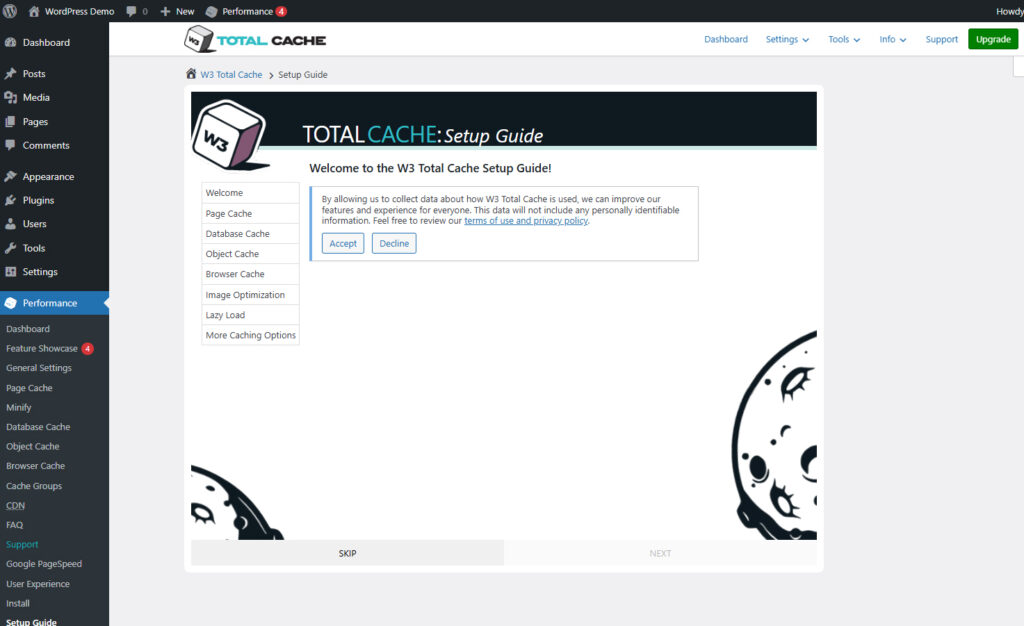
Task: Click the W3 Total Cache header logo
Action: [x=255, y=39]
